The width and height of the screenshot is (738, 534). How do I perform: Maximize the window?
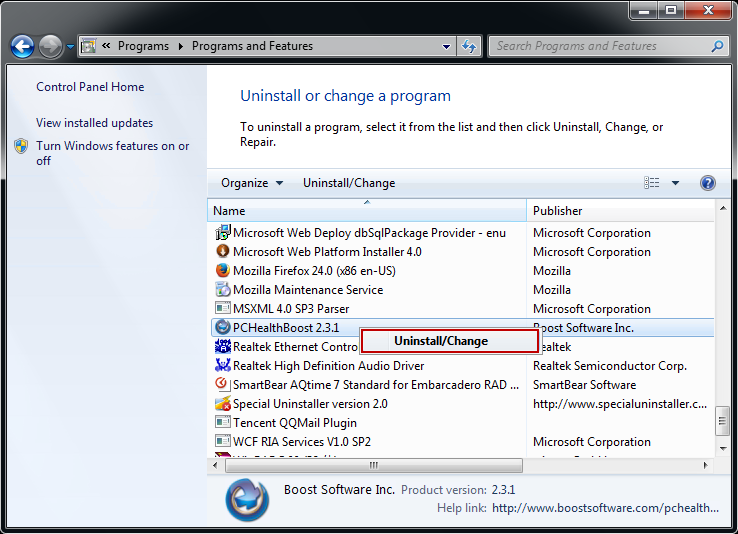(x=671, y=10)
